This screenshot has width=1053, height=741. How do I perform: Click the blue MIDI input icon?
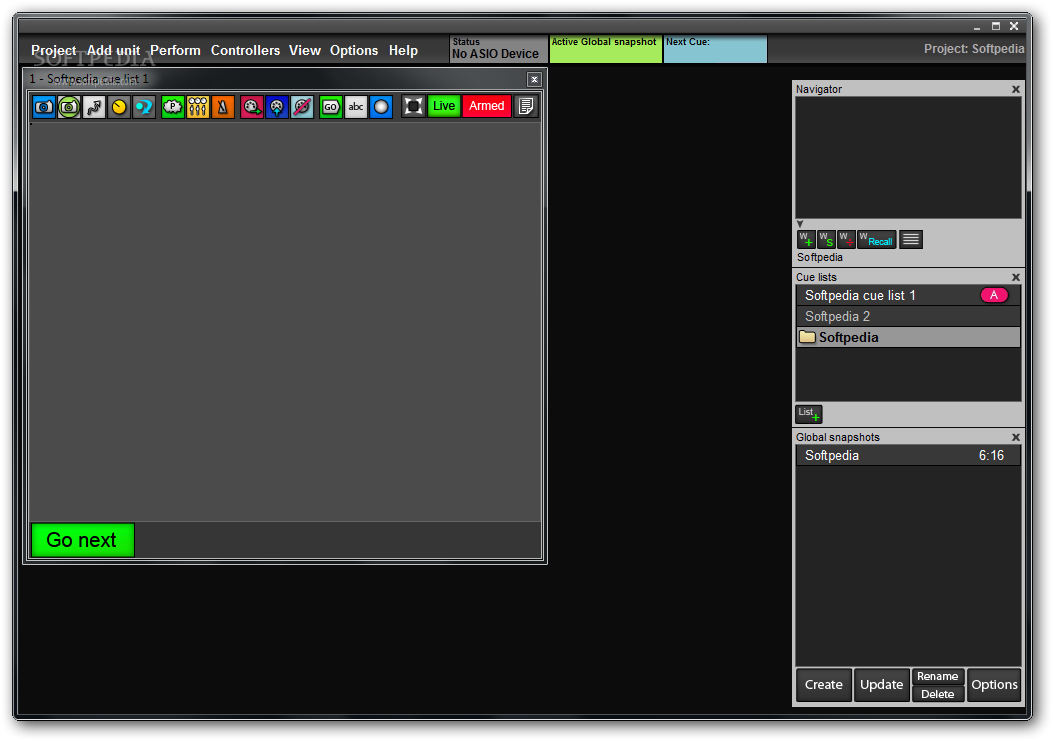click(x=277, y=107)
